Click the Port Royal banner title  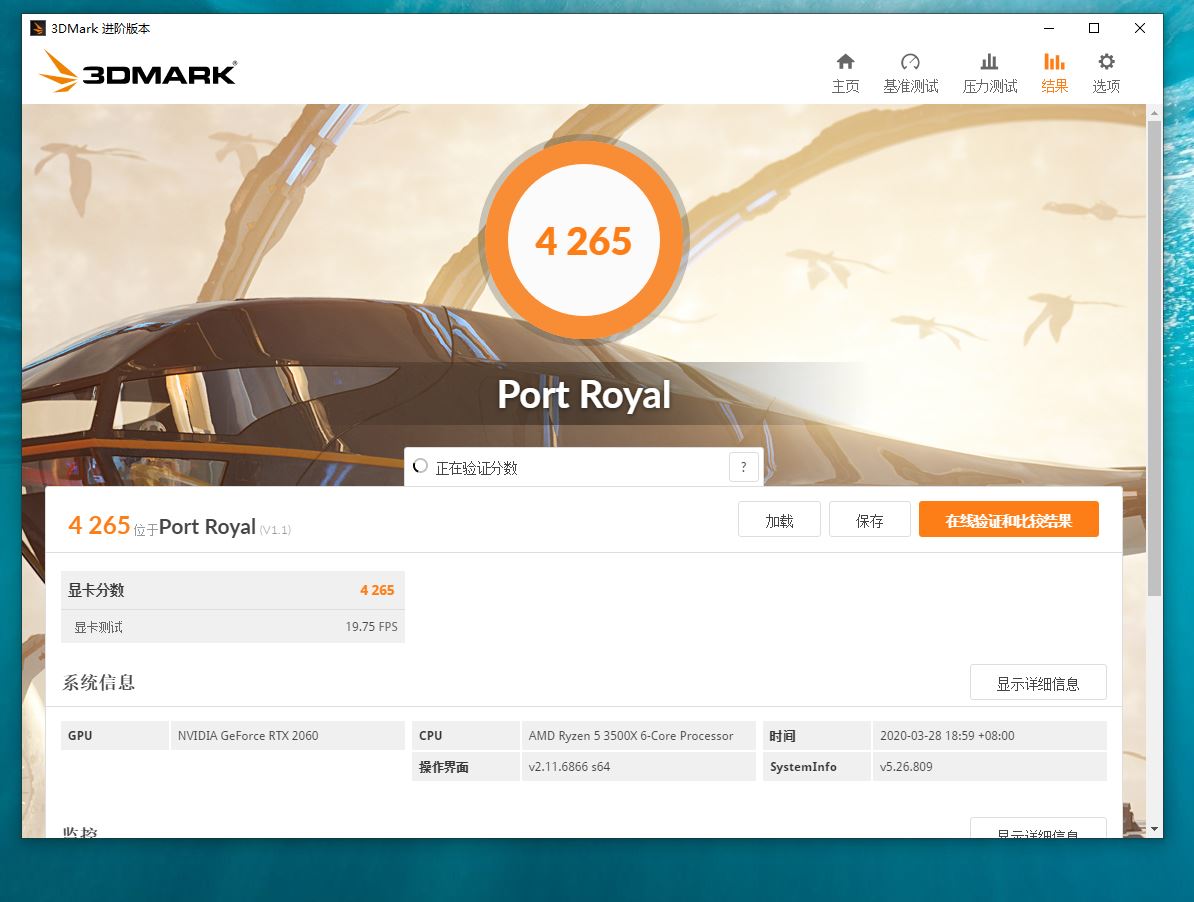[584, 394]
